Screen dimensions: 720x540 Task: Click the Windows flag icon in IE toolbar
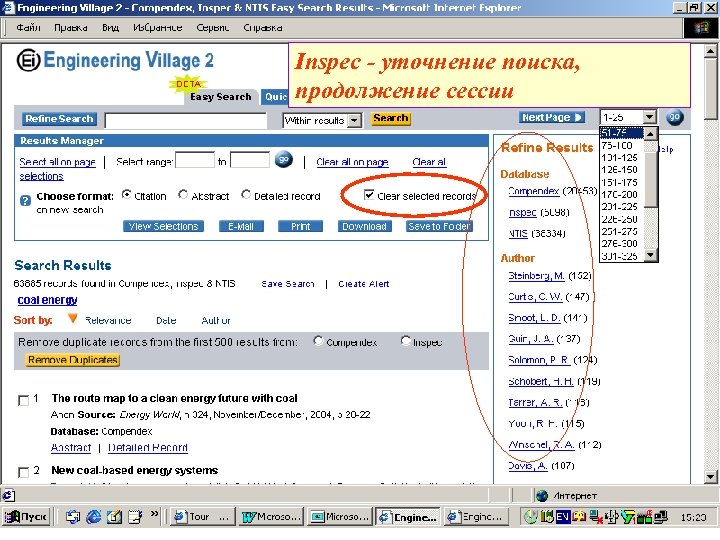coord(701,28)
